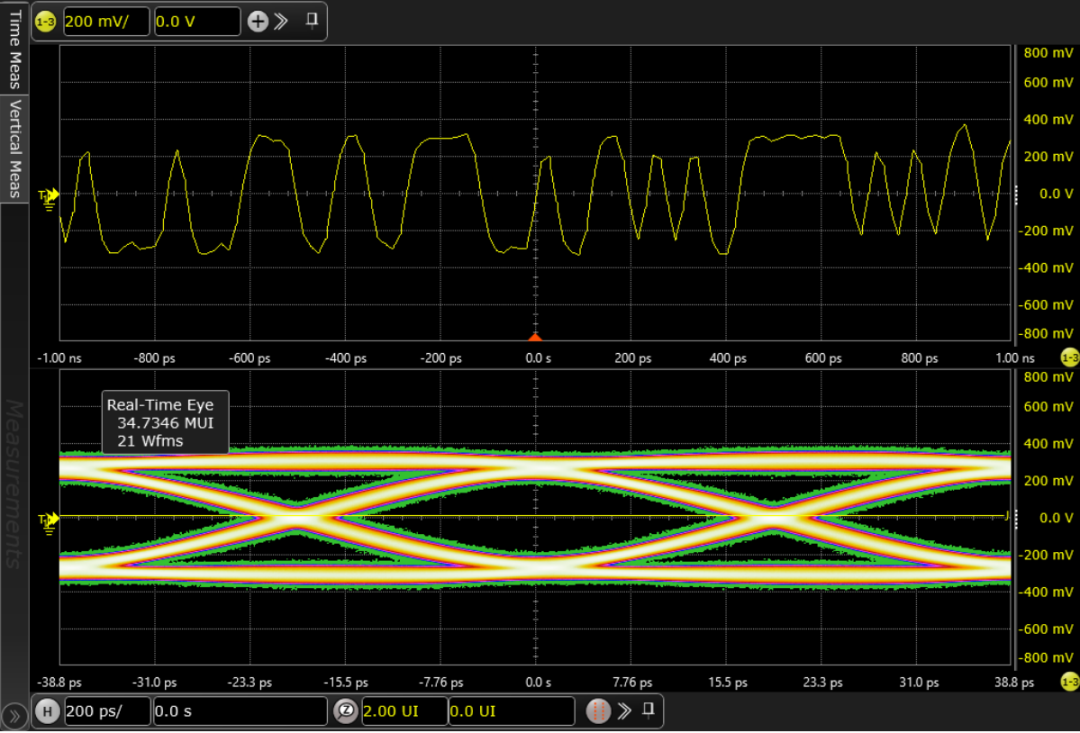Pin the horizontal toolbar at the bottom
This screenshot has height=733, width=1080.
648,710
